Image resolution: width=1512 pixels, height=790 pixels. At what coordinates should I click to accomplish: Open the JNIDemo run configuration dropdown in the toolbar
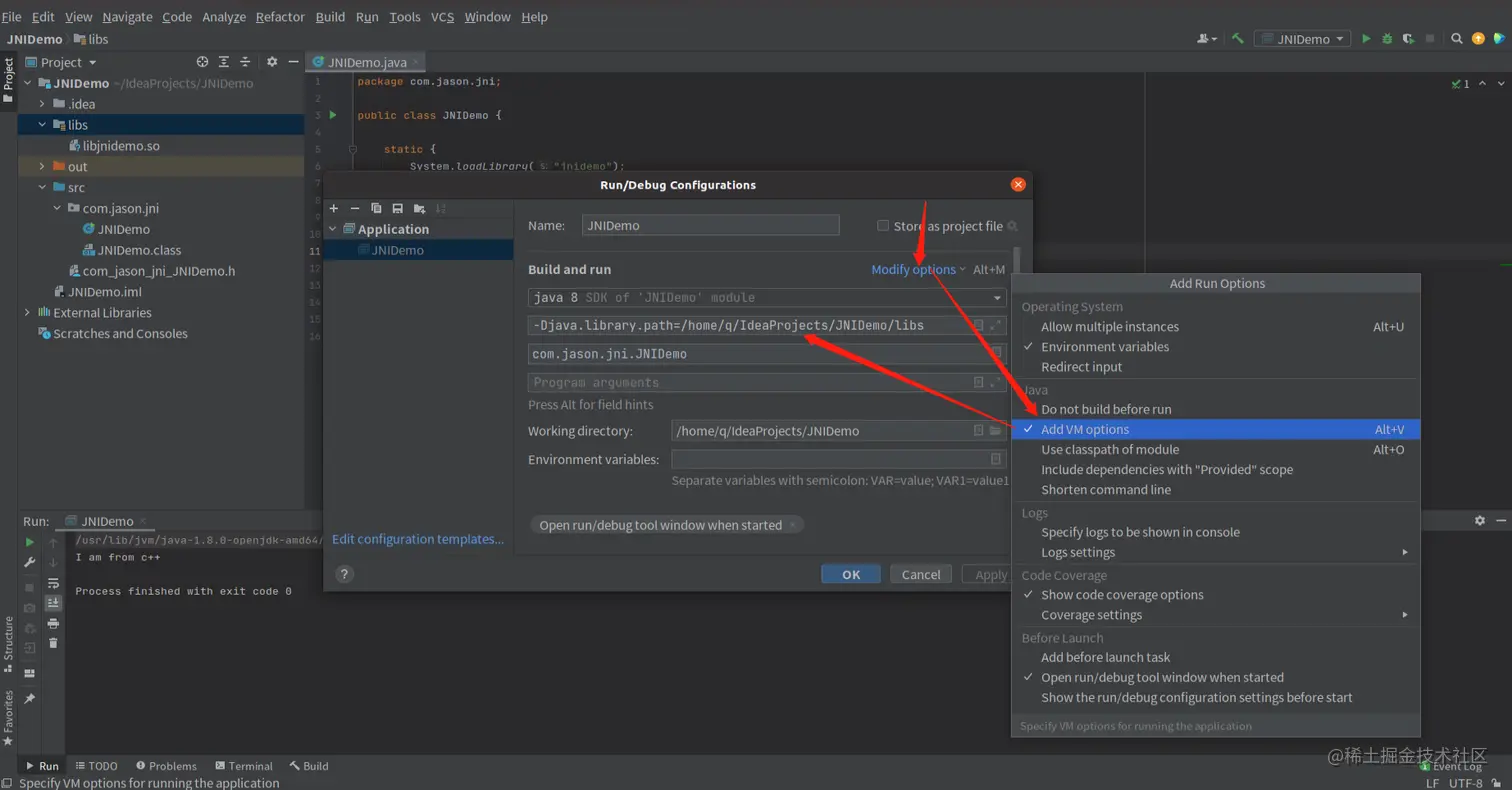[x=1303, y=39]
